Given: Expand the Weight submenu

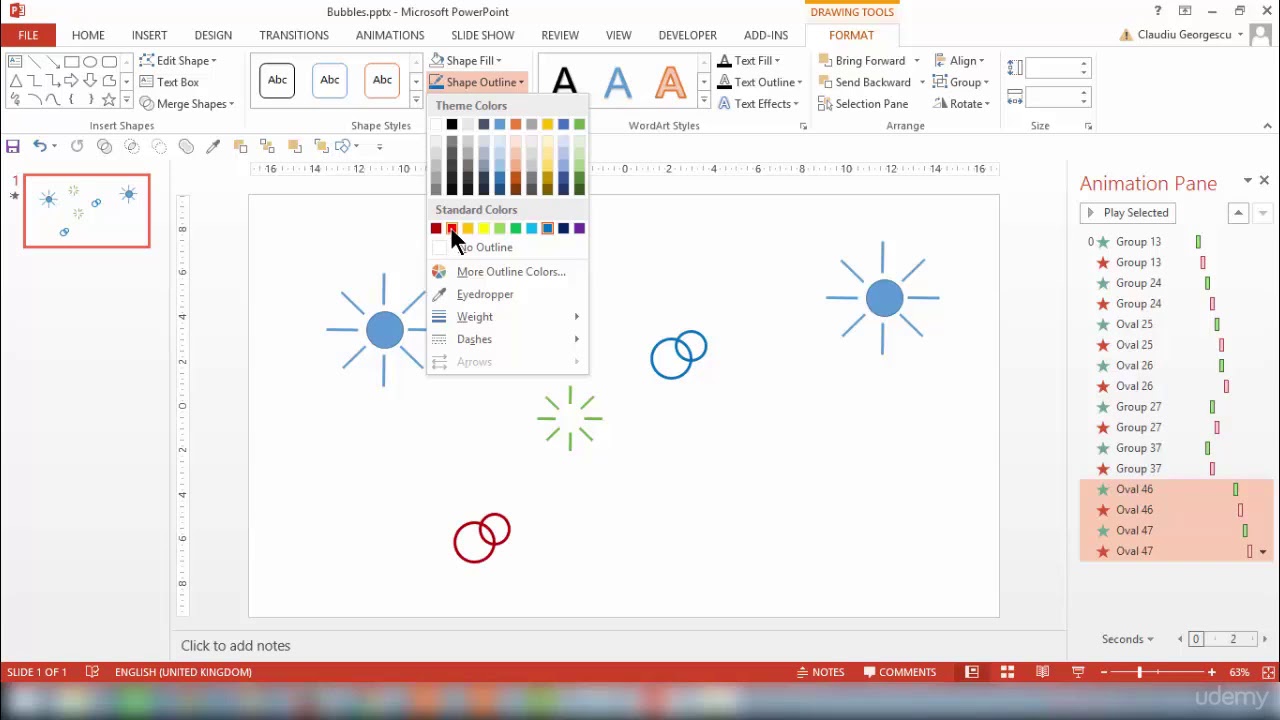Looking at the screenshot, I should coord(507,317).
